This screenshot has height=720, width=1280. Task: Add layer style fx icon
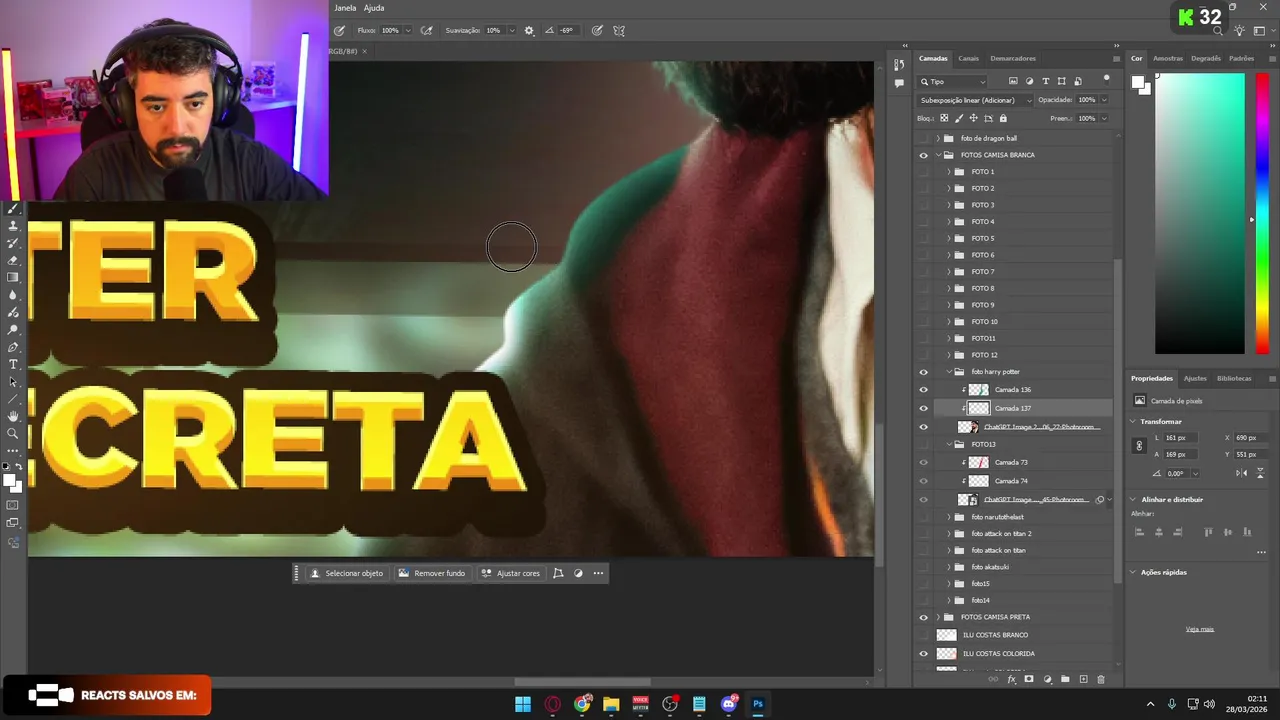point(1011,679)
